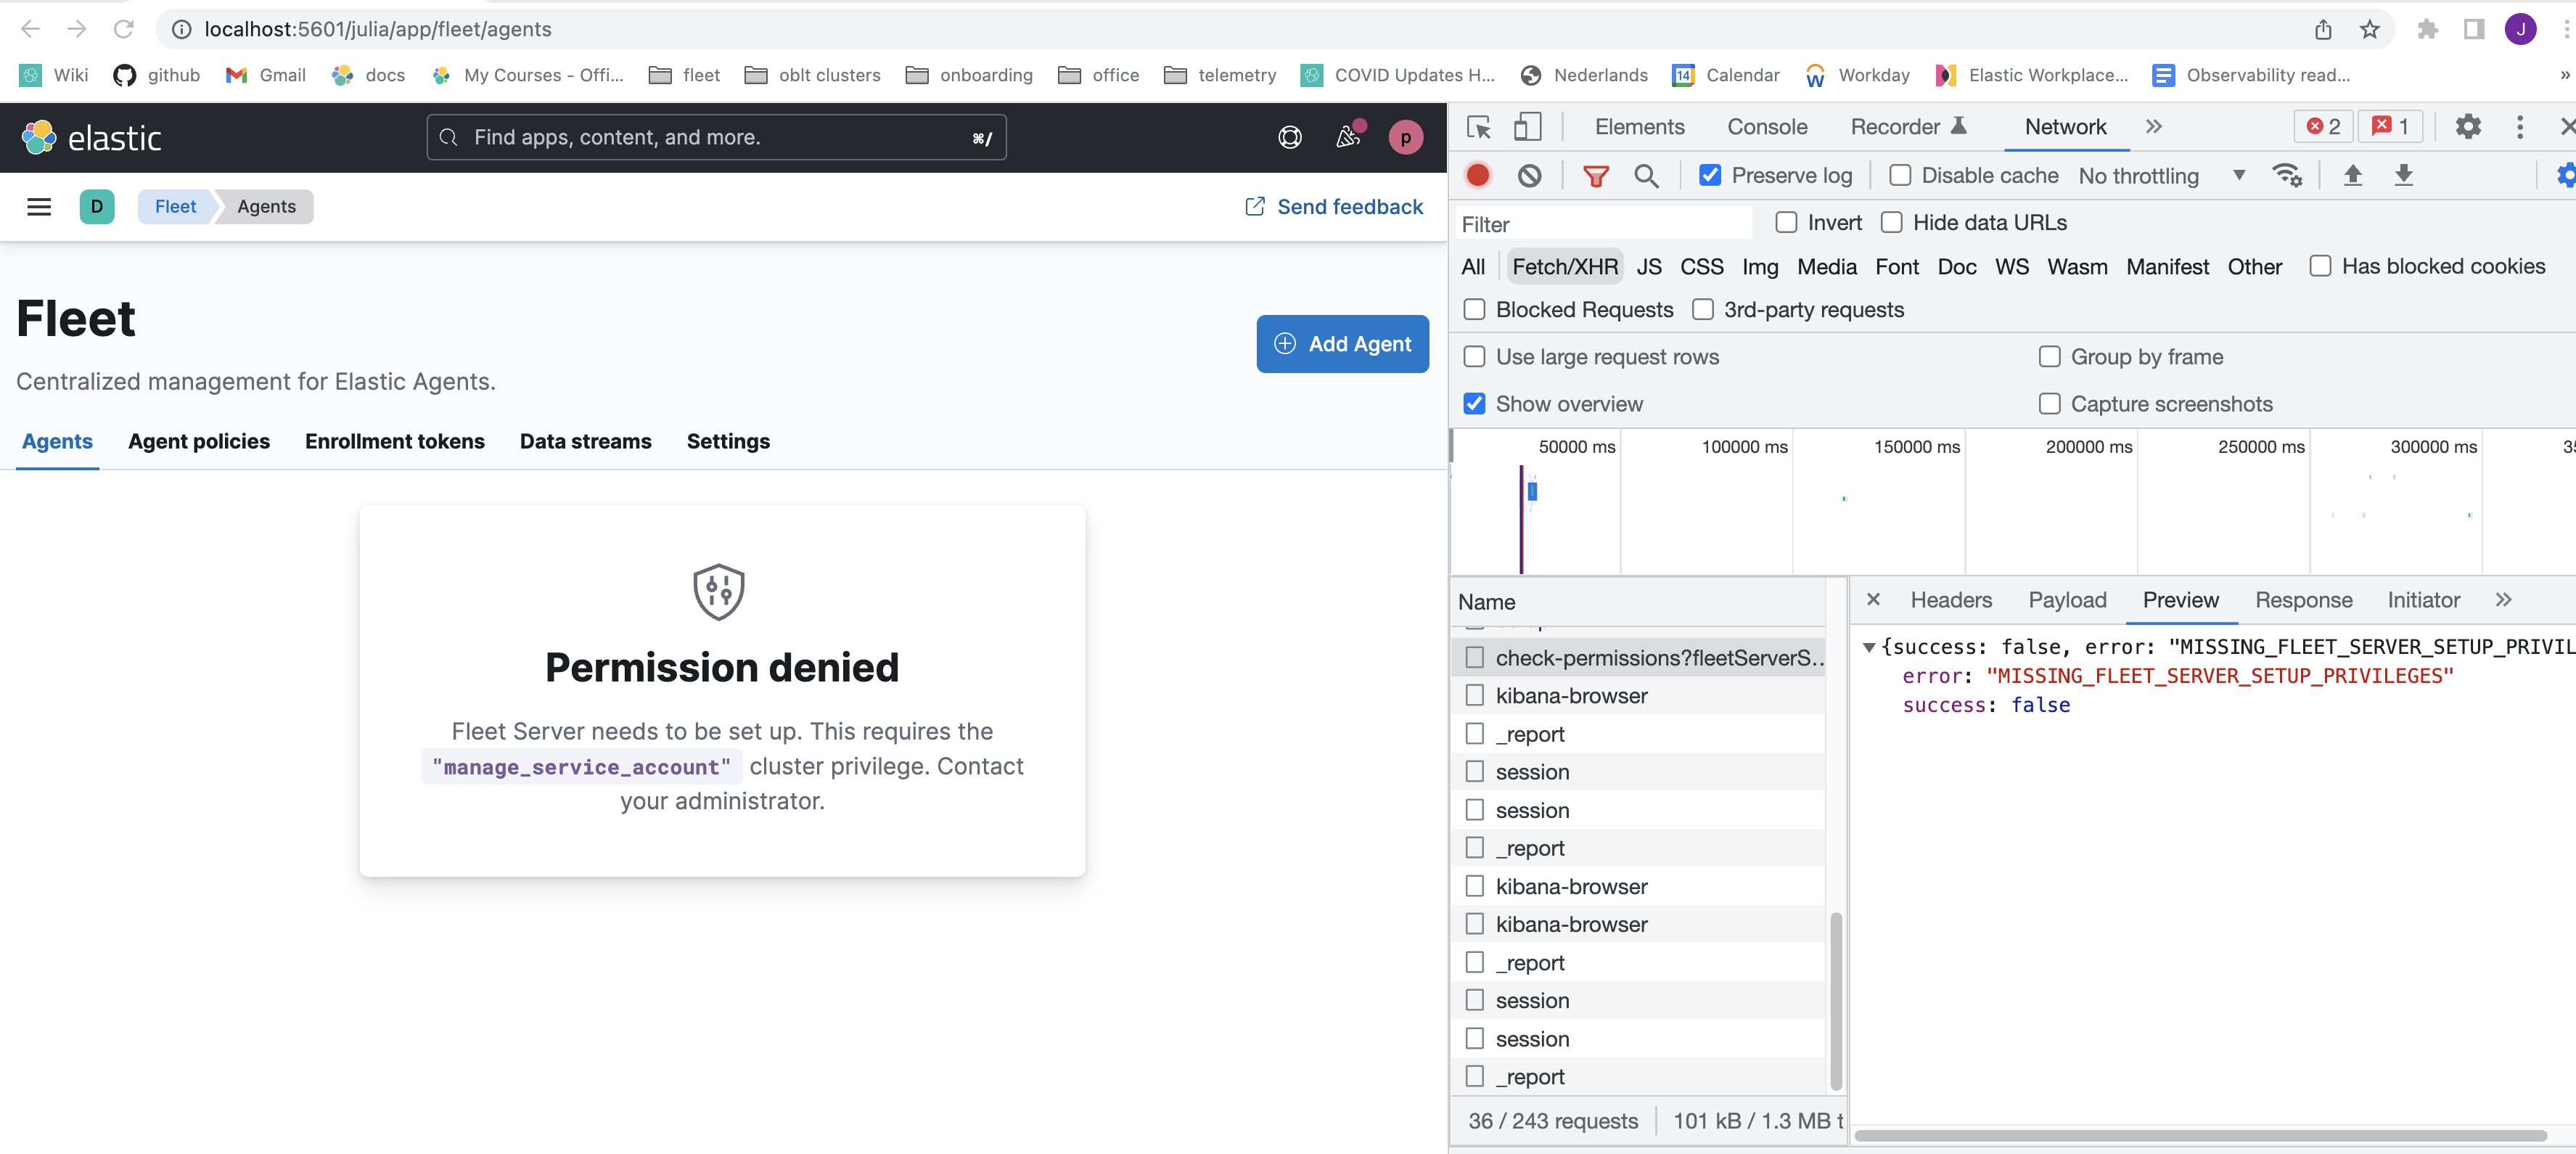2576x1154 pixels.
Task: Uncheck Show overview option
Action: point(1474,404)
